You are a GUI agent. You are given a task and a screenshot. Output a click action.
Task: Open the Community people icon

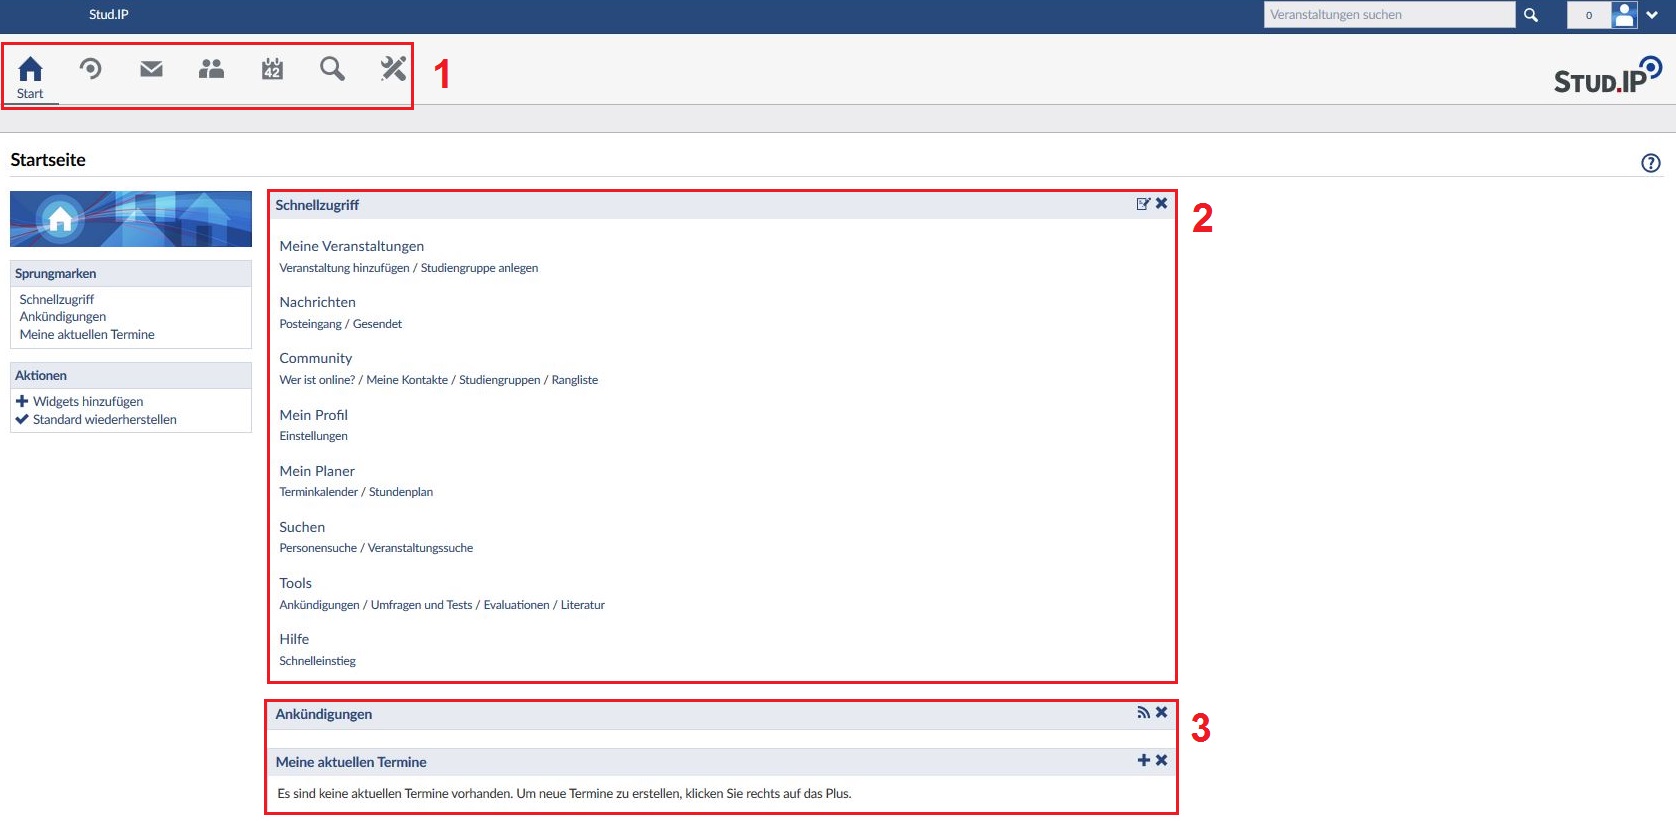[x=211, y=69]
